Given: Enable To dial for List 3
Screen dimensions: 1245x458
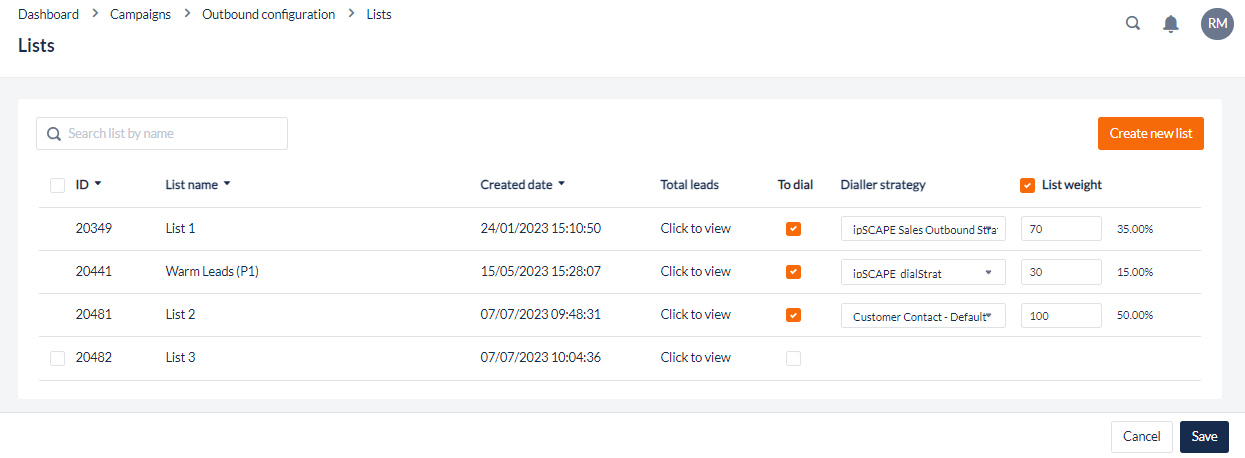Looking at the screenshot, I should pyautogui.click(x=793, y=358).
